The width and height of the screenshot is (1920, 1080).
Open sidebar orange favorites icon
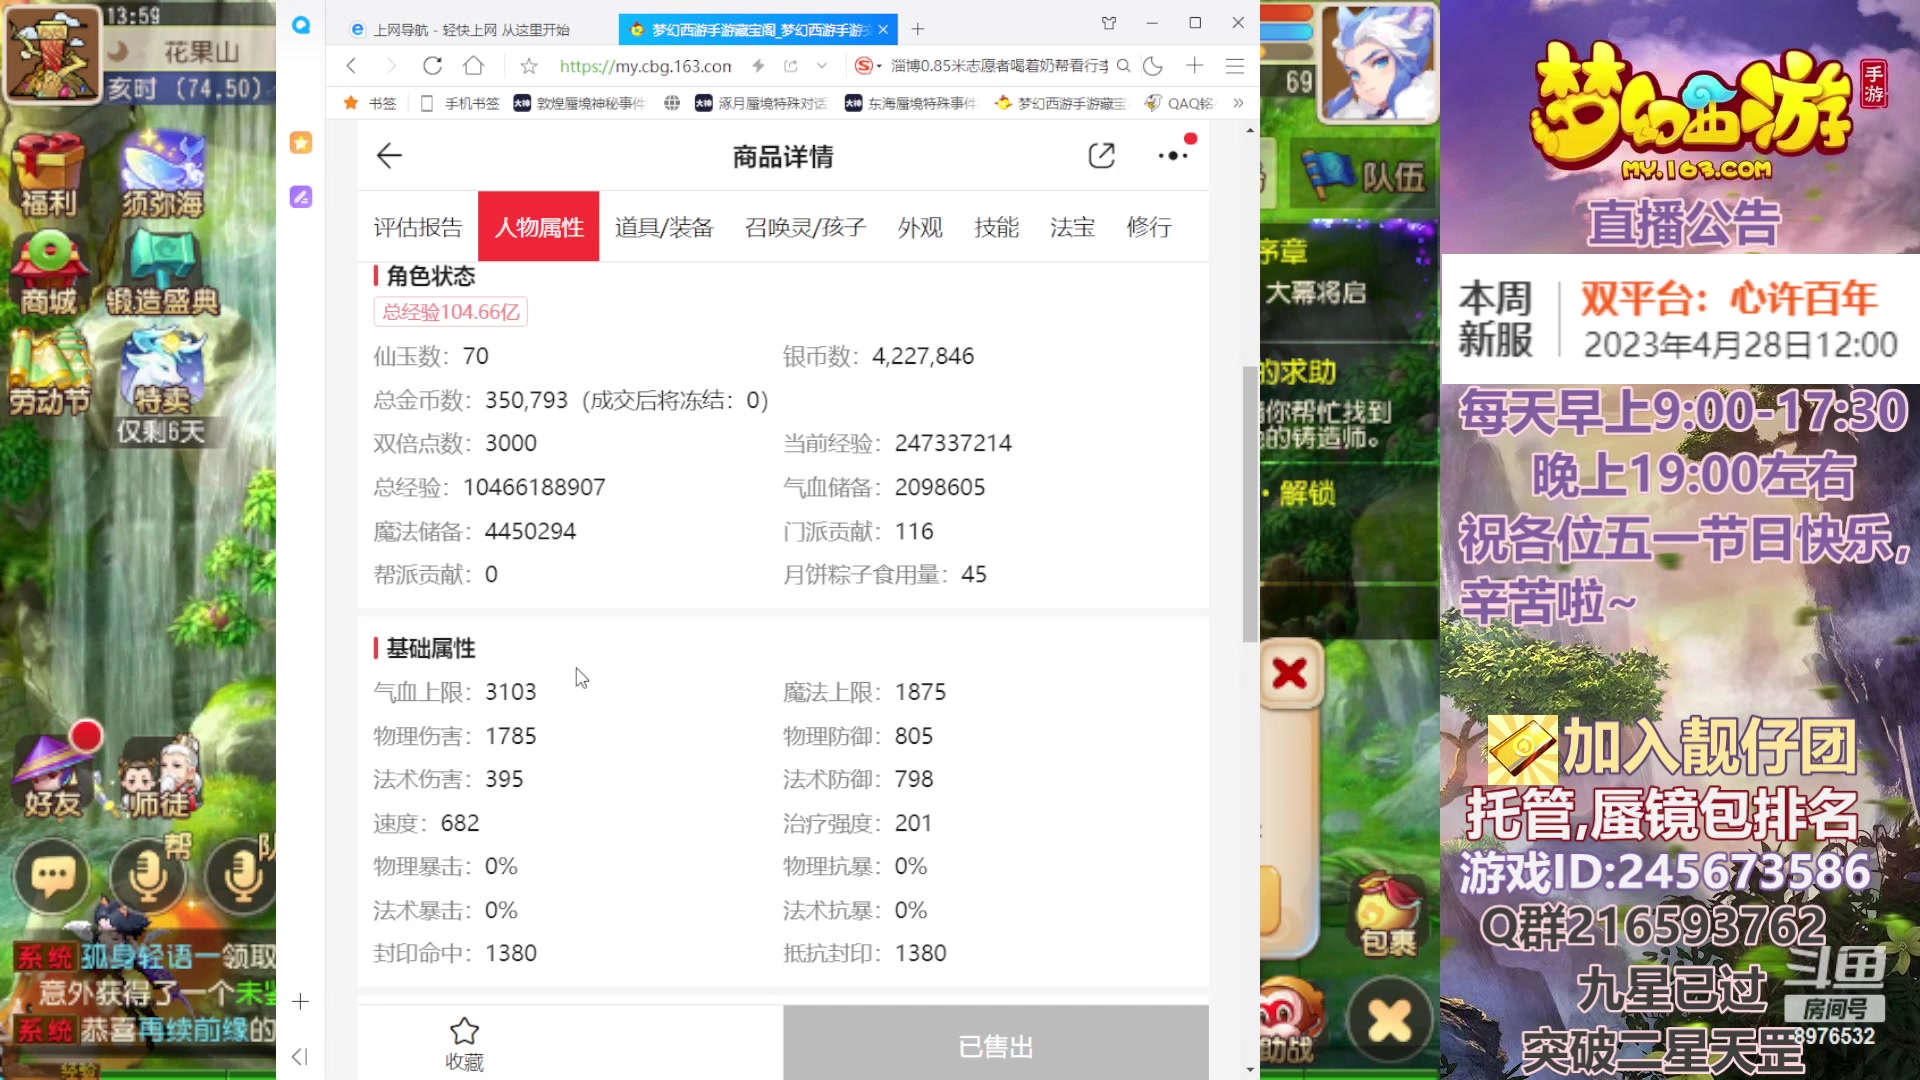[301, 142]
